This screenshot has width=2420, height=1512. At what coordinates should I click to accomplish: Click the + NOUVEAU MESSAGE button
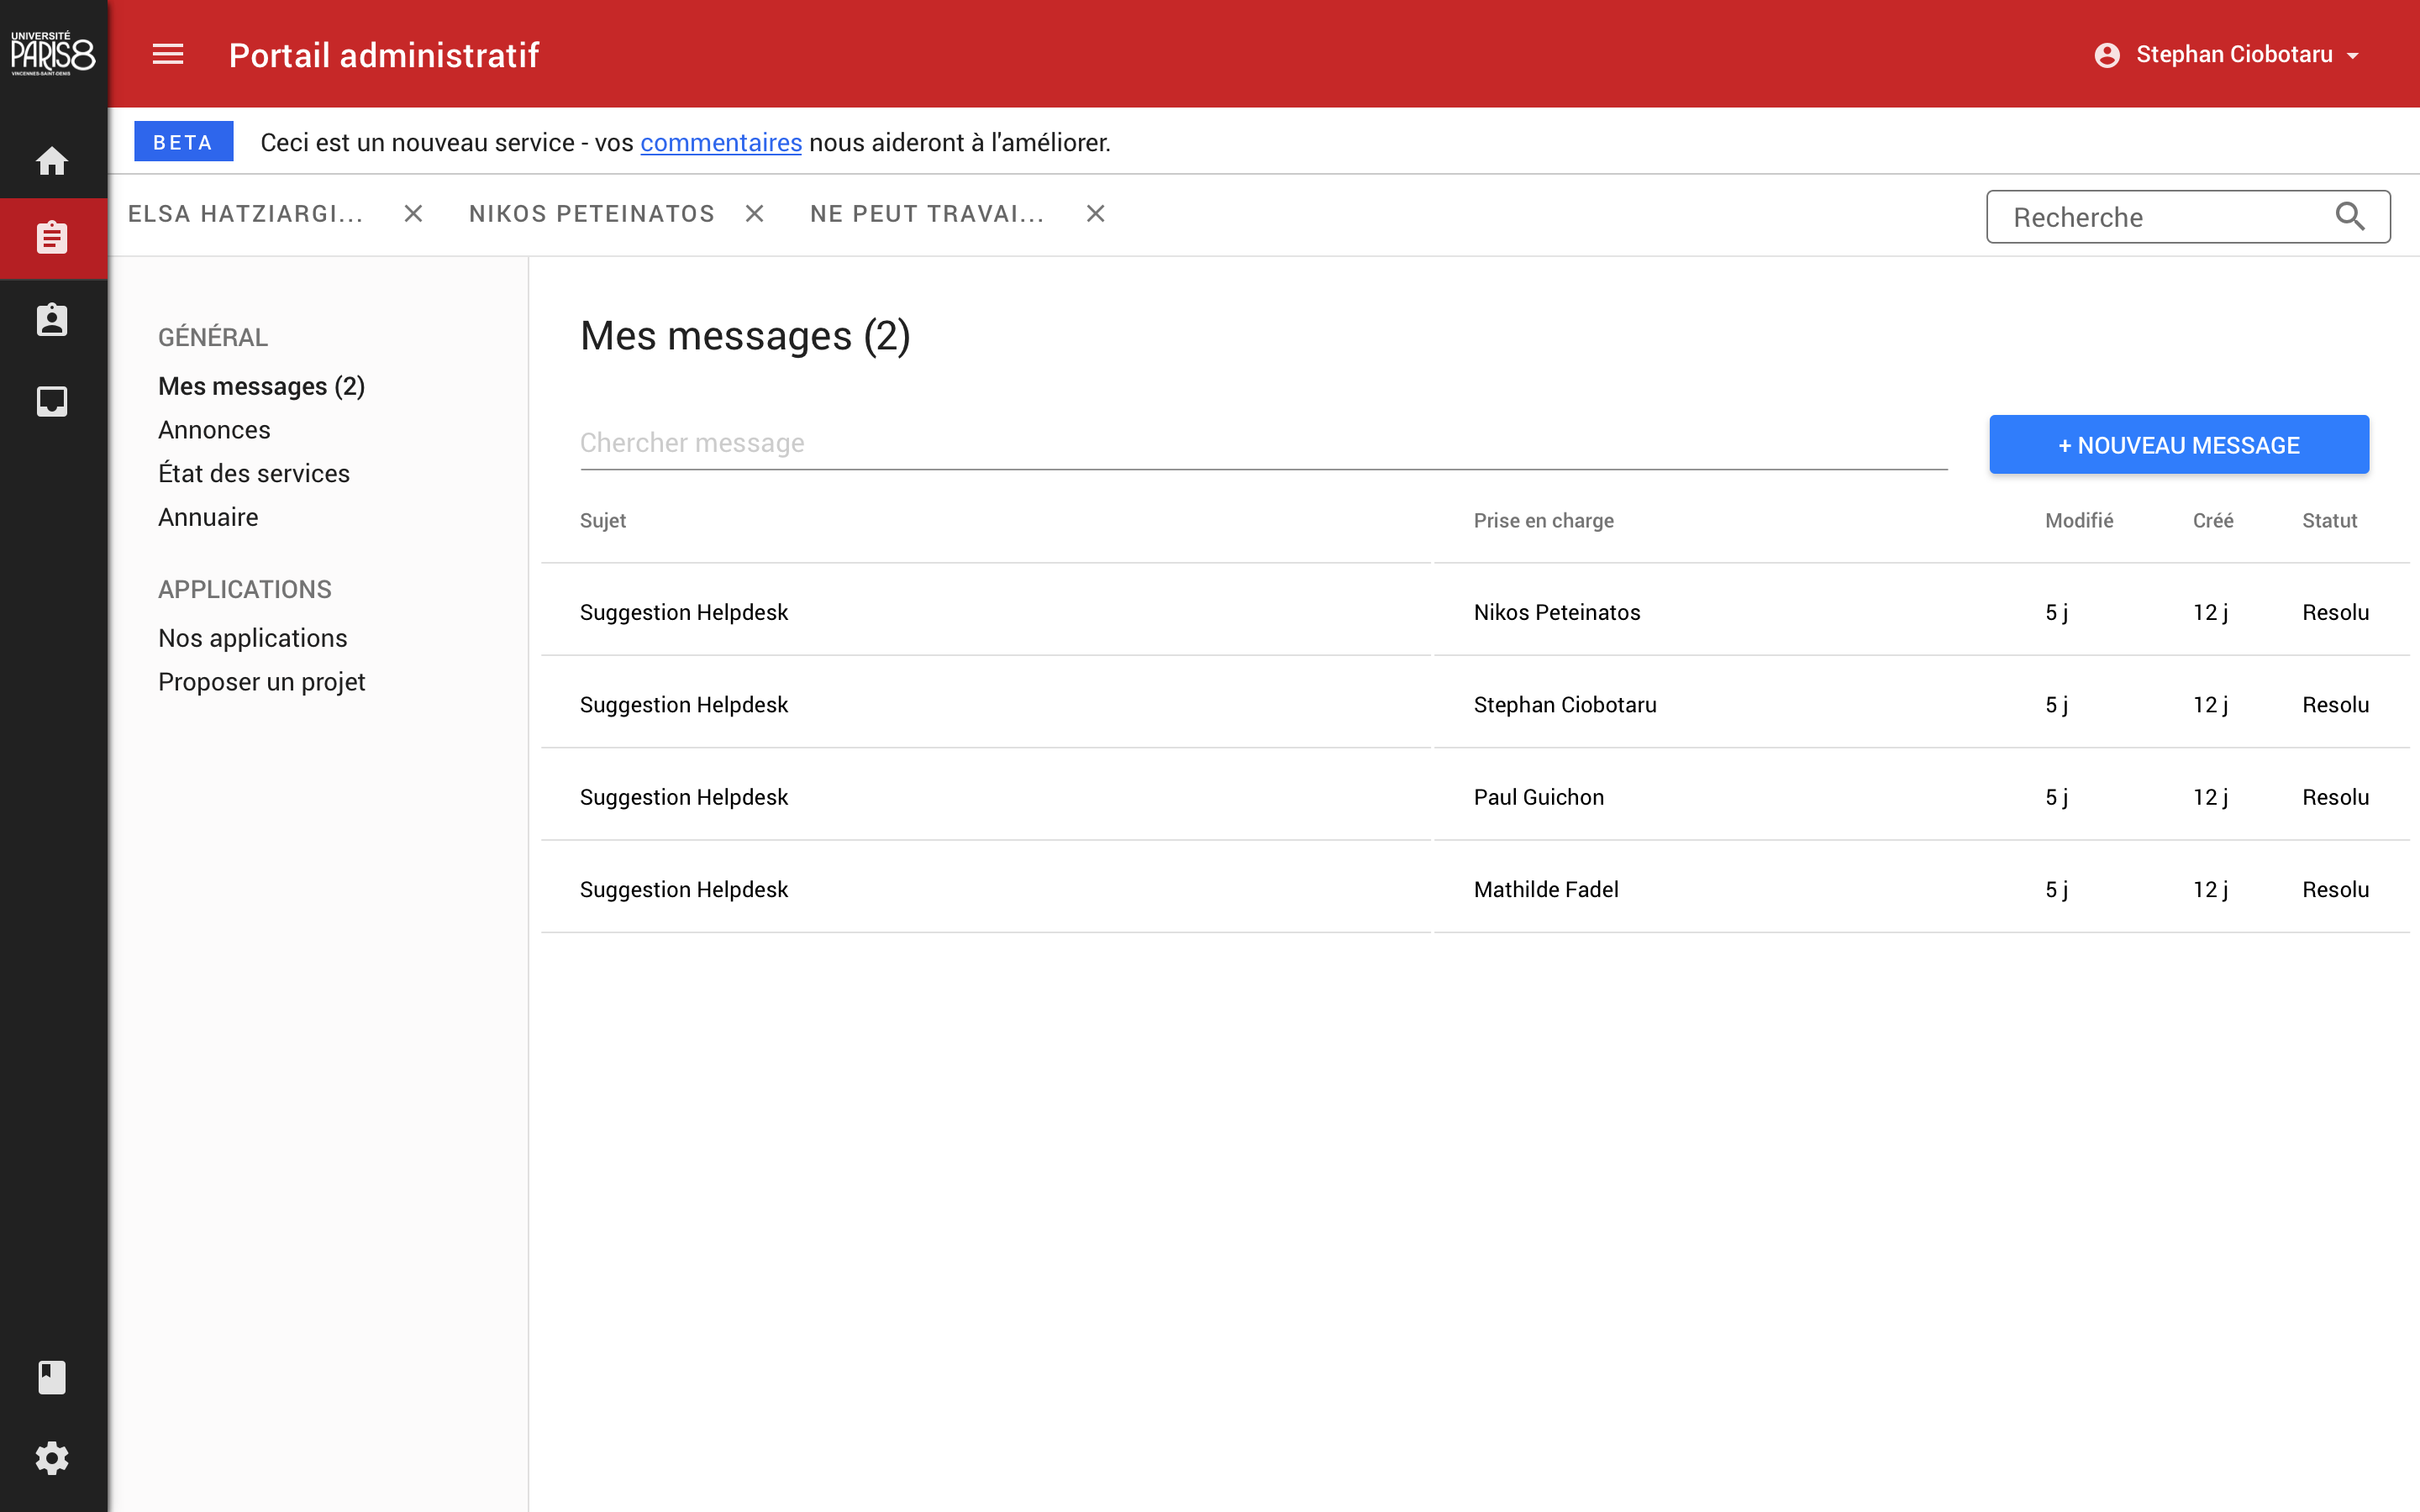(x=2178, y=444)
